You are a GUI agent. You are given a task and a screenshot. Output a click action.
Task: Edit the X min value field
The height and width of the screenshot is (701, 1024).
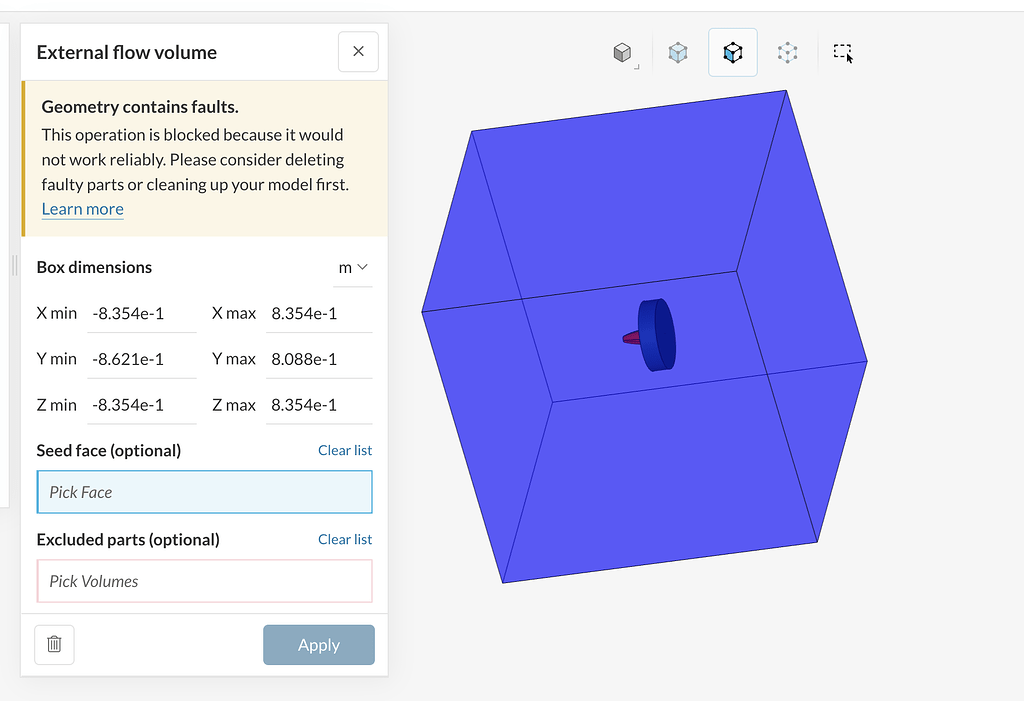pos(140,312)
